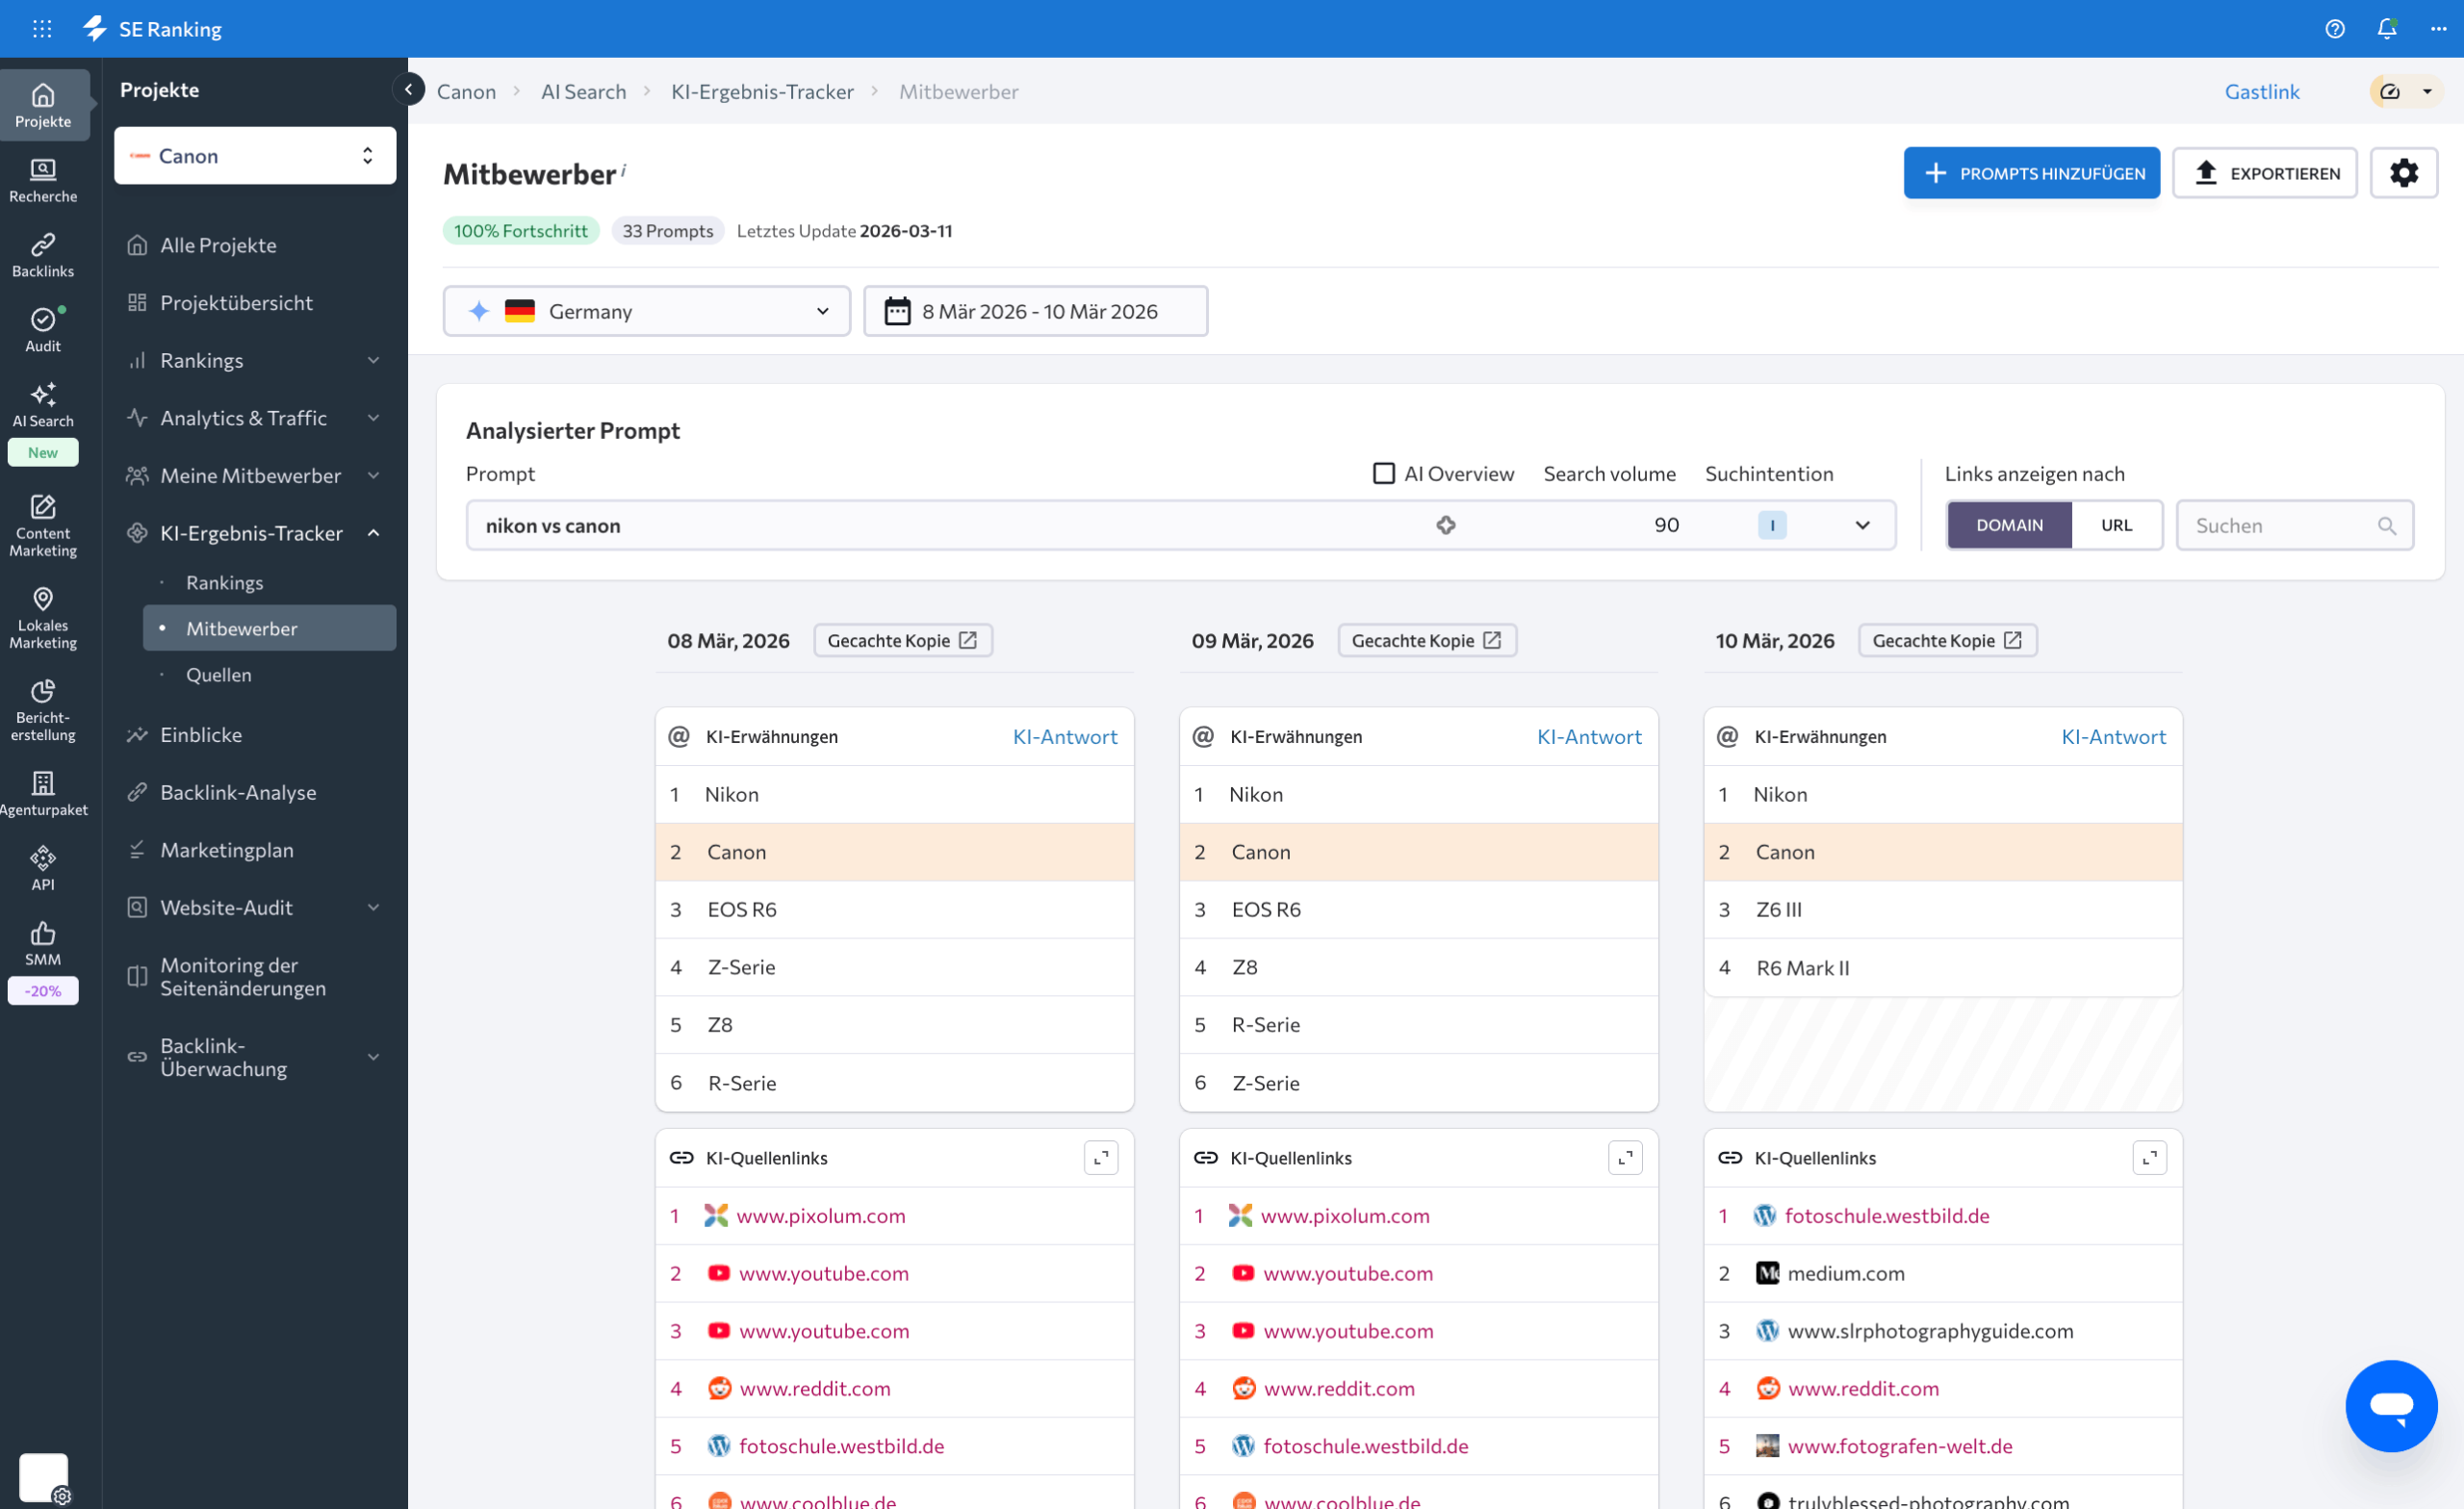Open the API section in sidebar

pos(43,866)
